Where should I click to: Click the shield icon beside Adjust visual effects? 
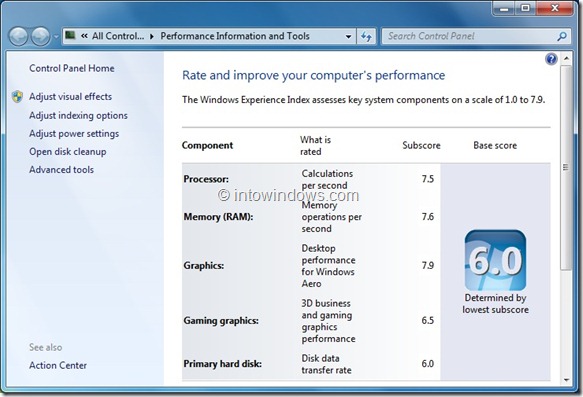point(17,97)
